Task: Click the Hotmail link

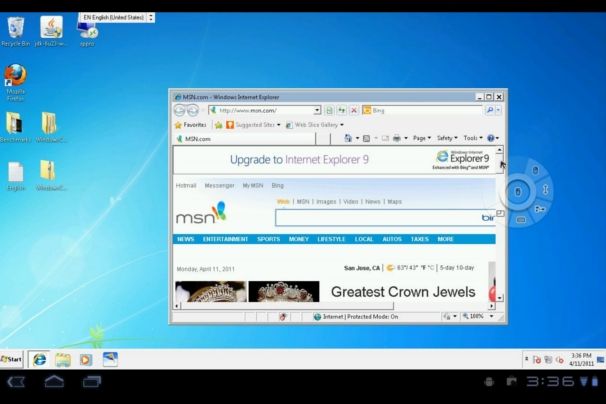Action: tap(186, 186)
